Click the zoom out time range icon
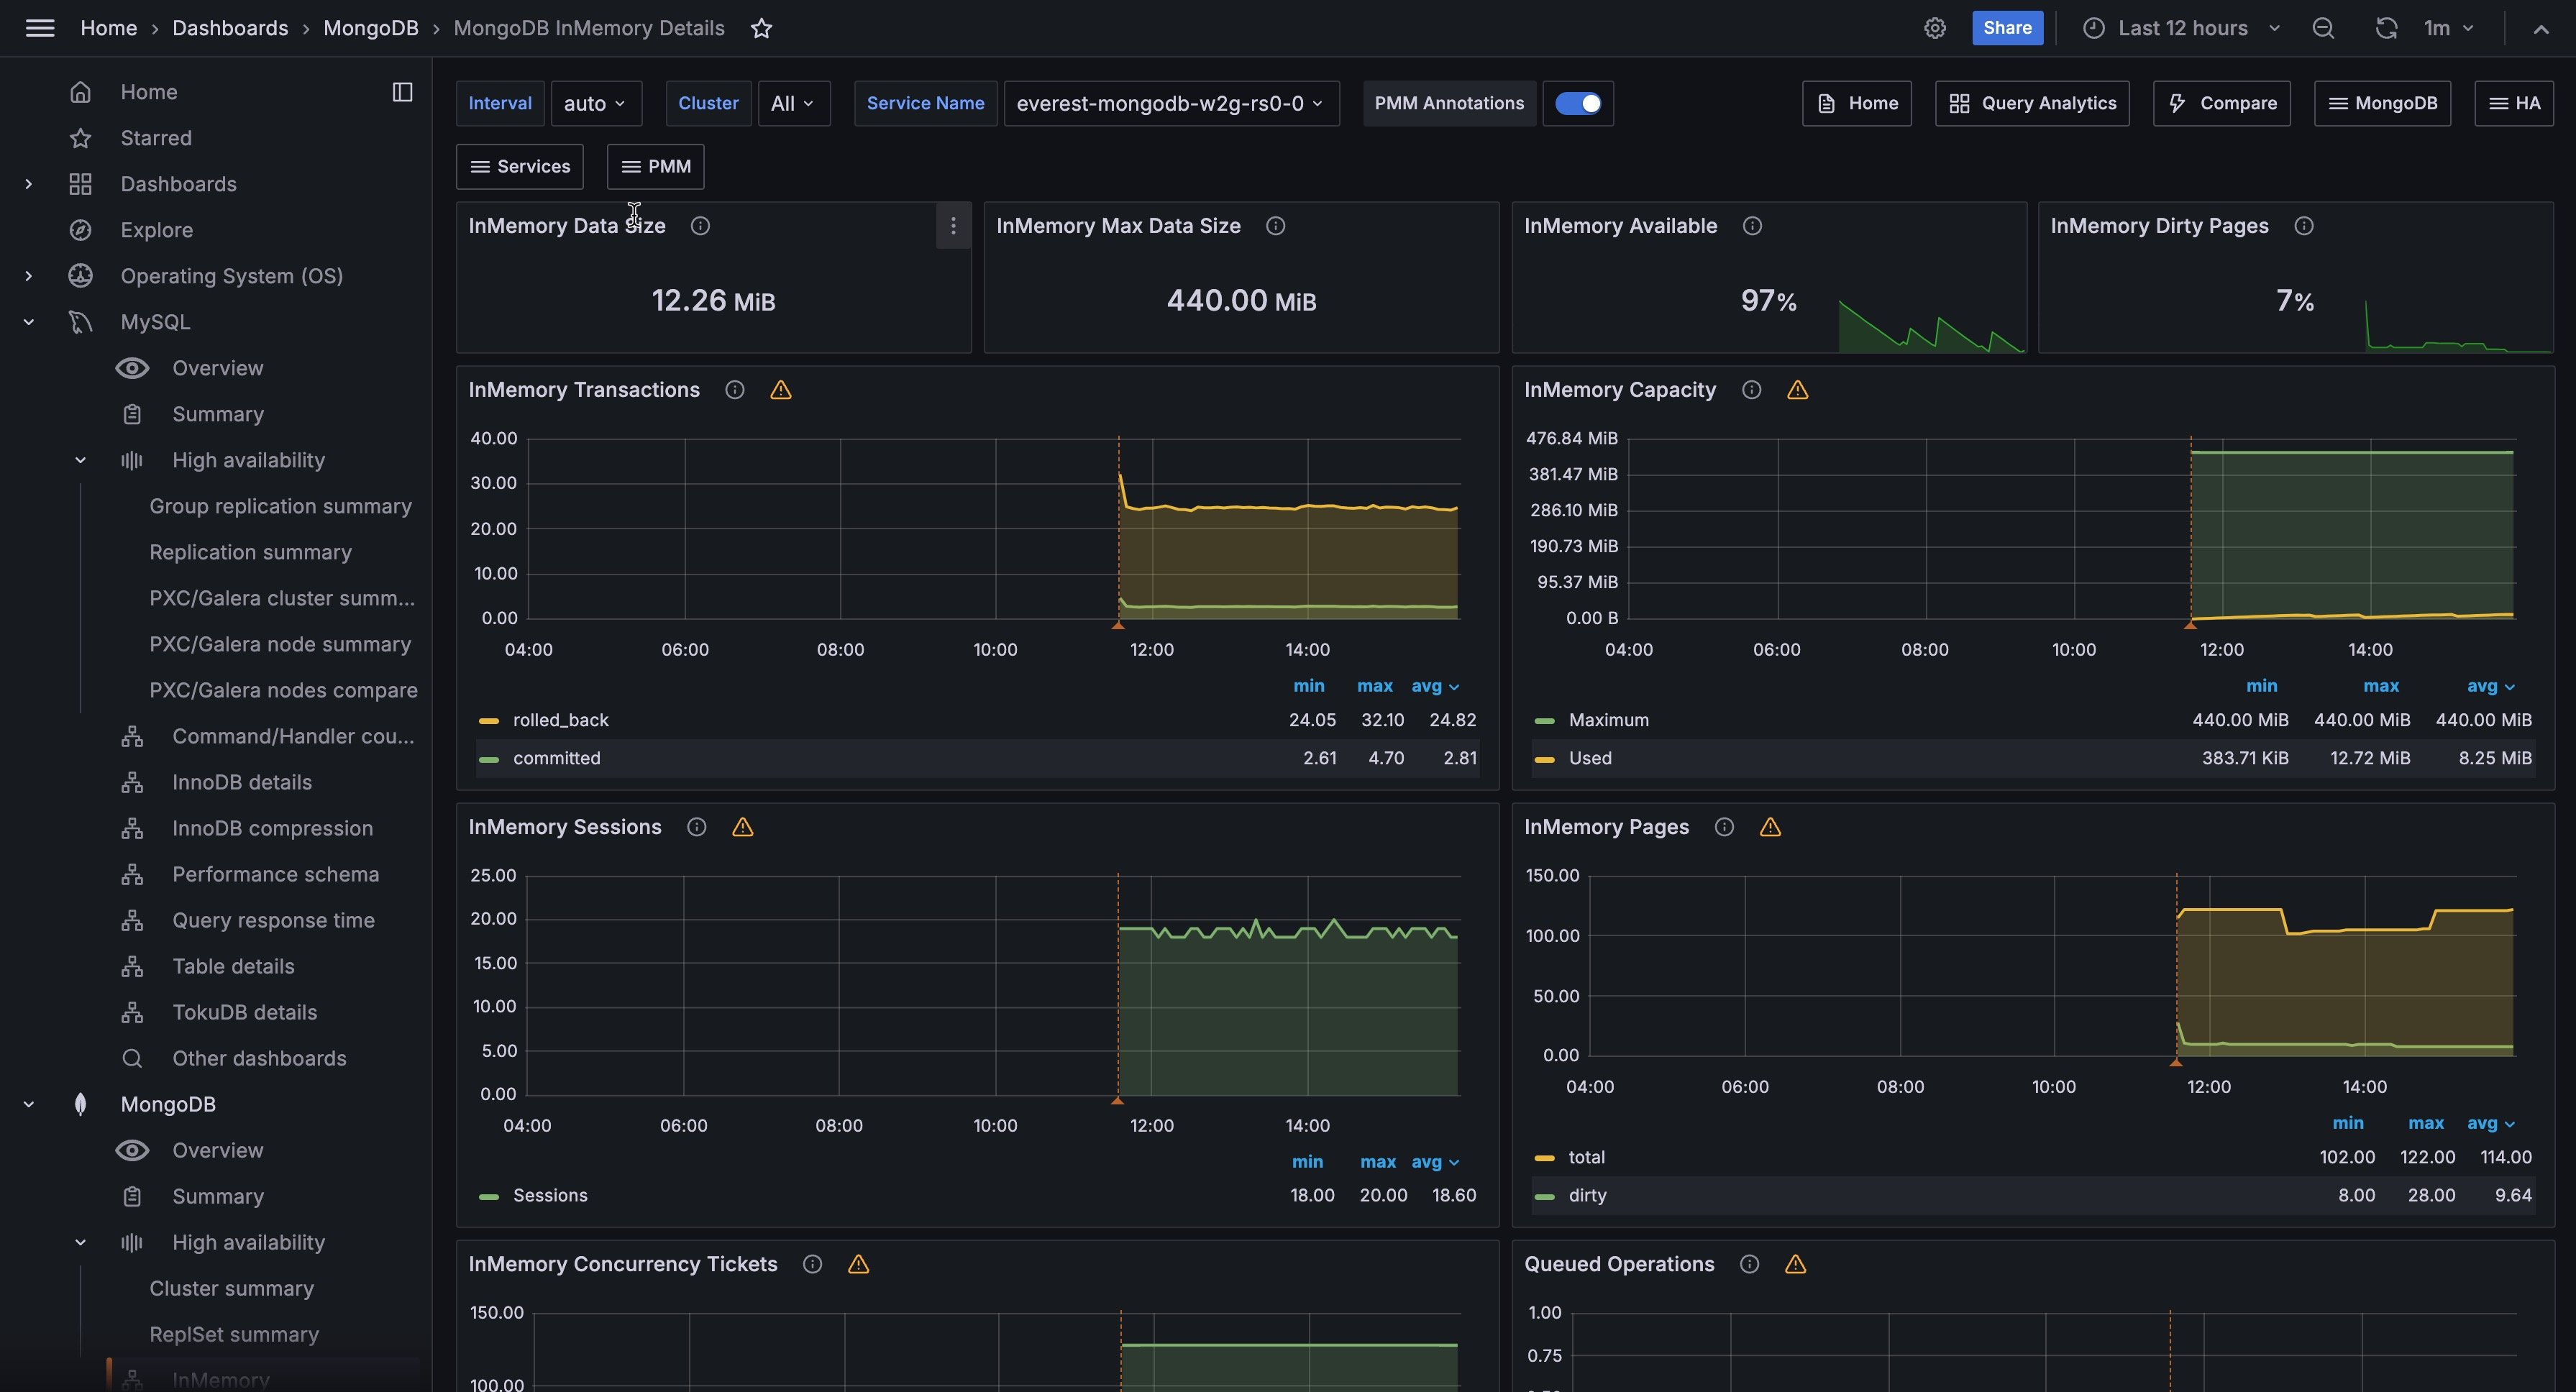The height and width of the screenshot is (1392, 2576). [x=2322, y=28]
